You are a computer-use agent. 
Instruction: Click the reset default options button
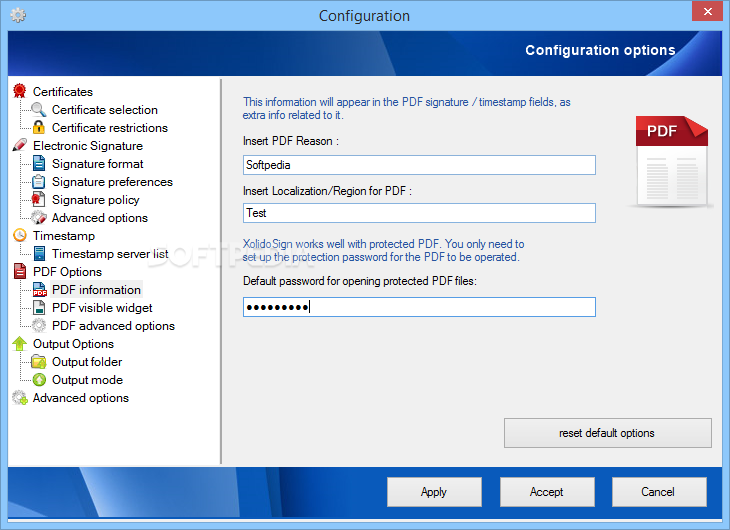(608, 433)
